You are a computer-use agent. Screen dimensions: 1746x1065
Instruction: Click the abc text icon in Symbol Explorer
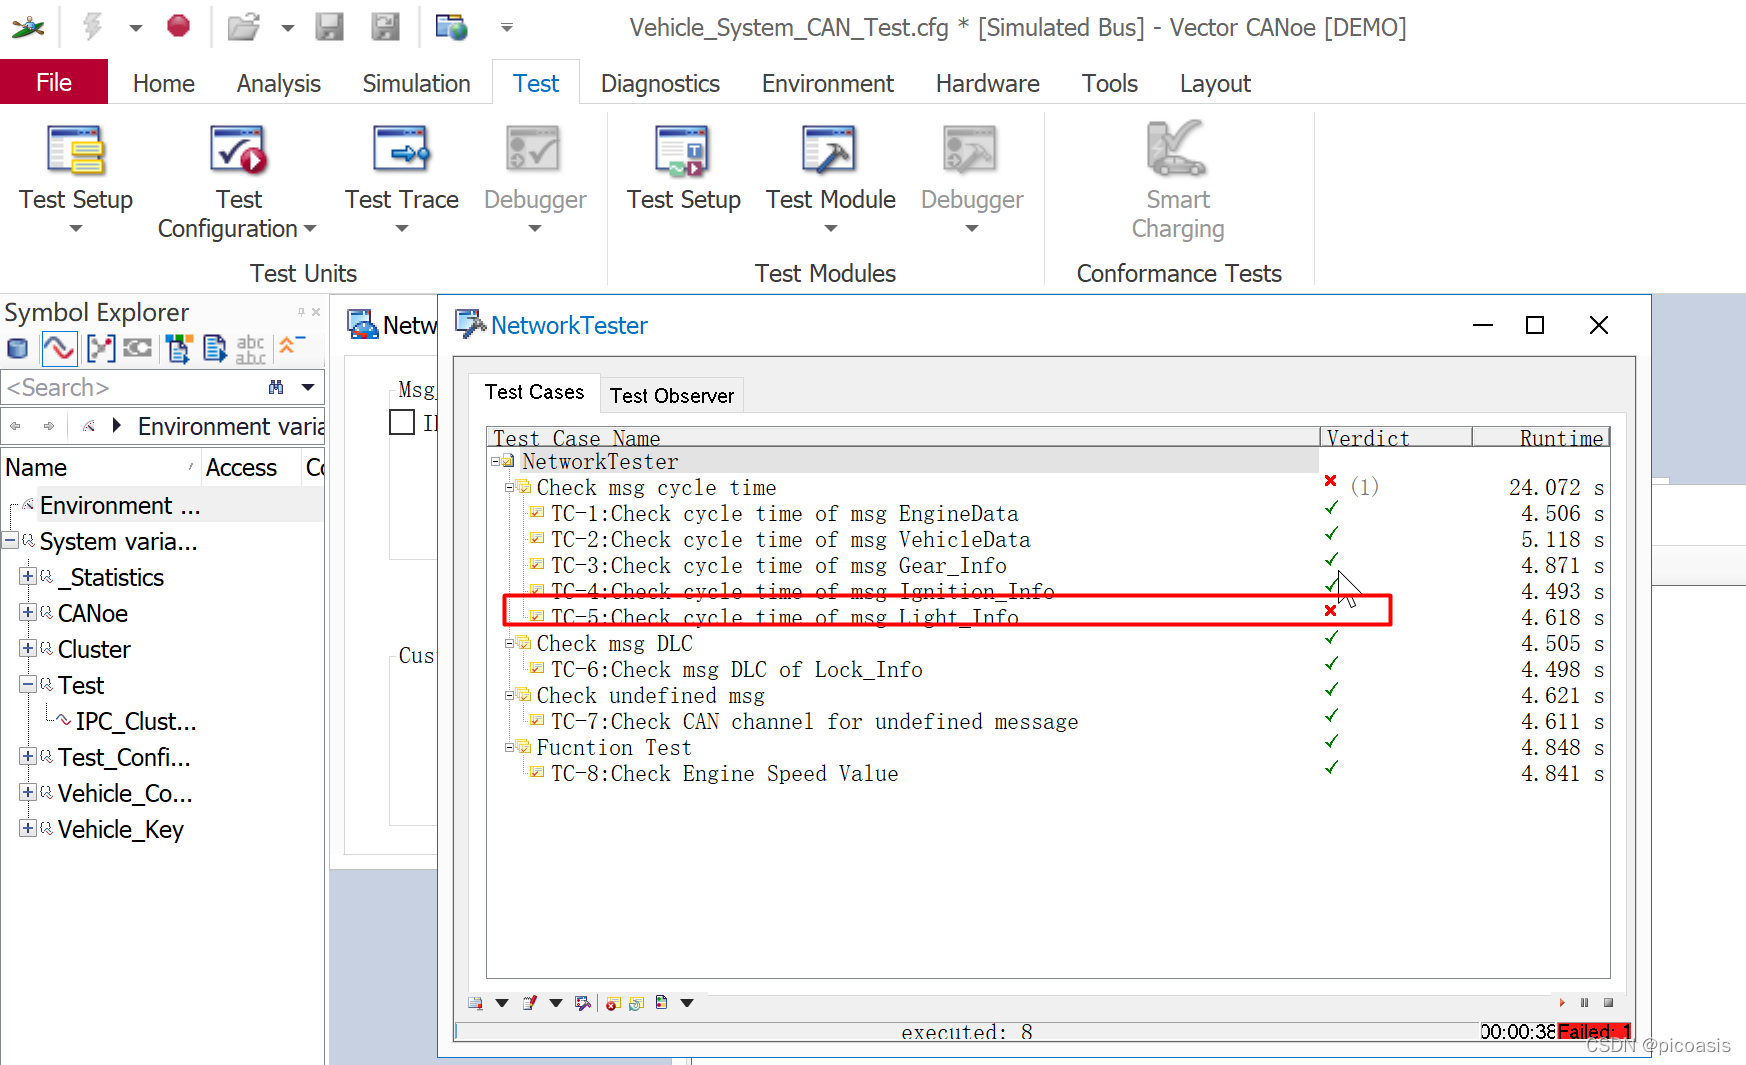click(x=251, y=349)
